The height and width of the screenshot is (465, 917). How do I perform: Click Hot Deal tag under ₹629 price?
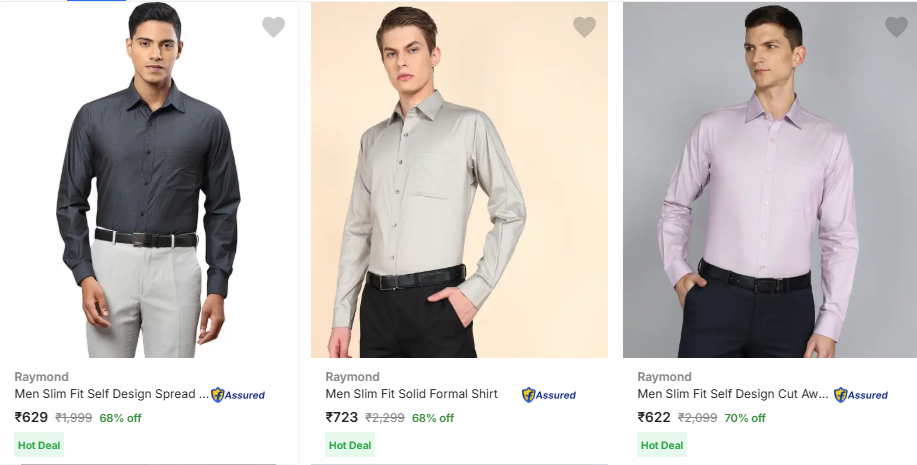click(39, 445)
